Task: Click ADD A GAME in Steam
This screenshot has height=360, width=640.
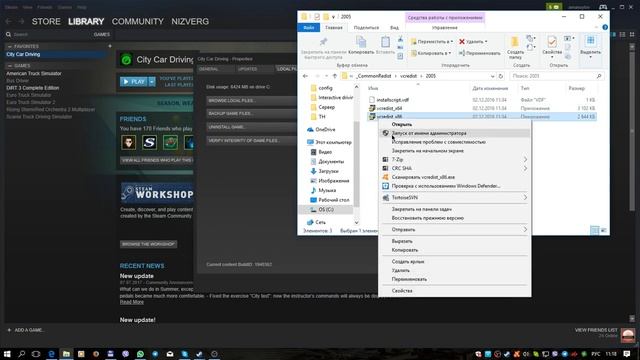Action: pyautogui.click(x=26, y=330)
